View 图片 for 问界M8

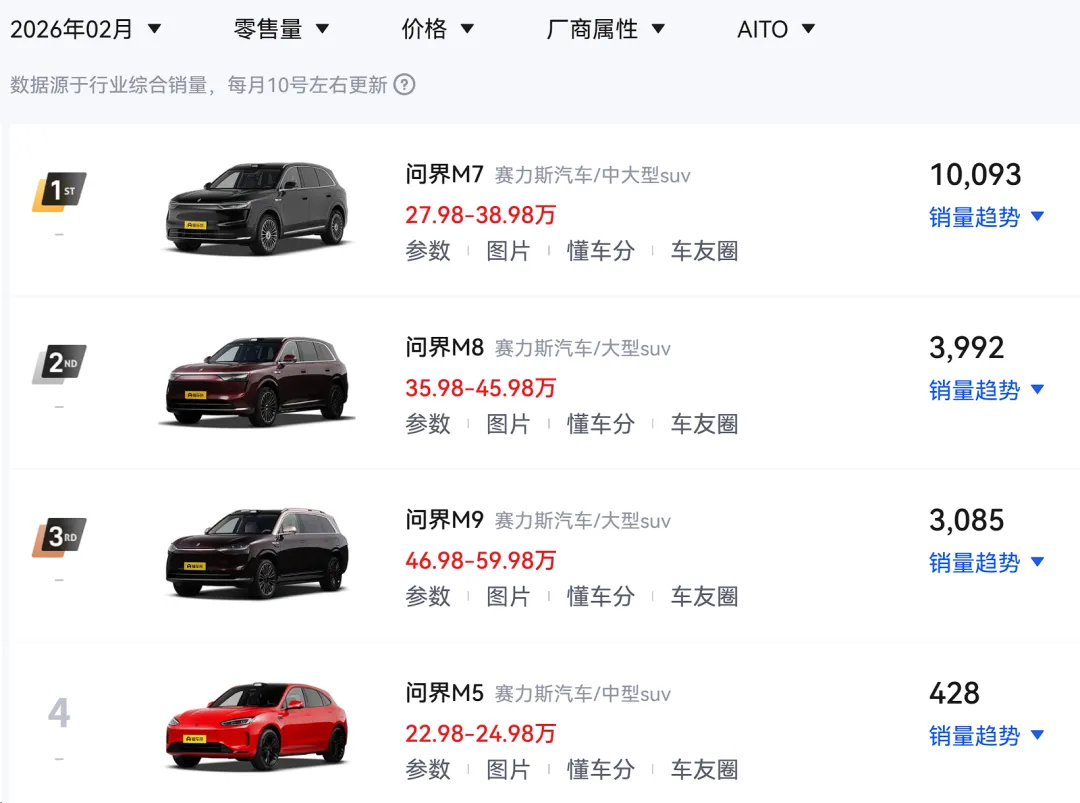tap(508, 424)
